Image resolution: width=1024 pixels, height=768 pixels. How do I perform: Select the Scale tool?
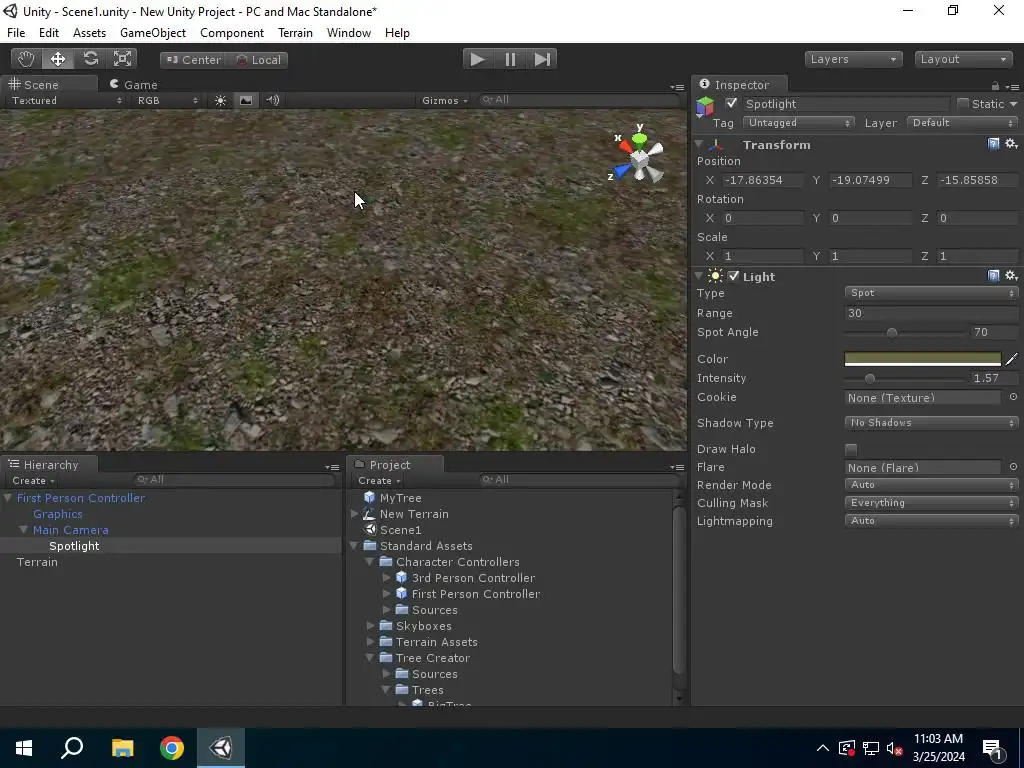(122, 59)
